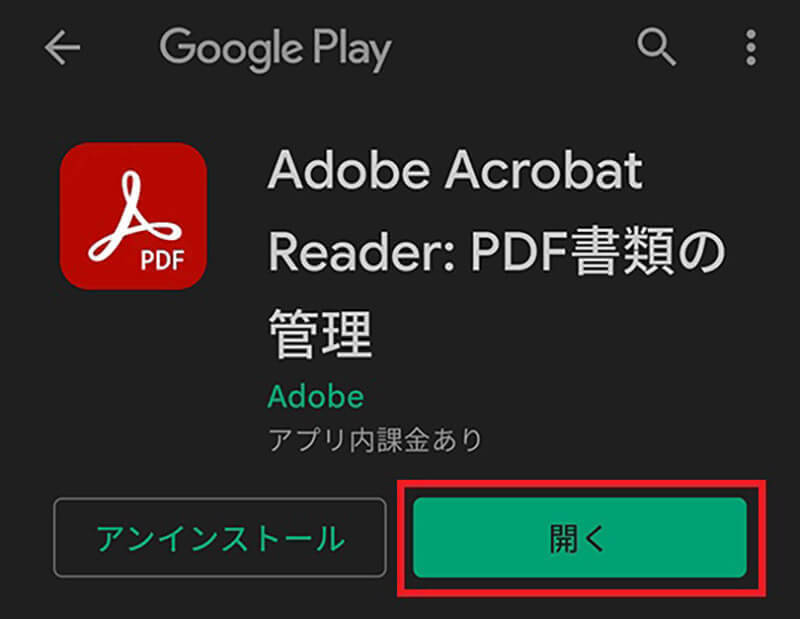Uninstall Acrobat Reader with the outlined button
This screenshot has height=619, width=800.
pyautogui.click(x=220, y=538)
